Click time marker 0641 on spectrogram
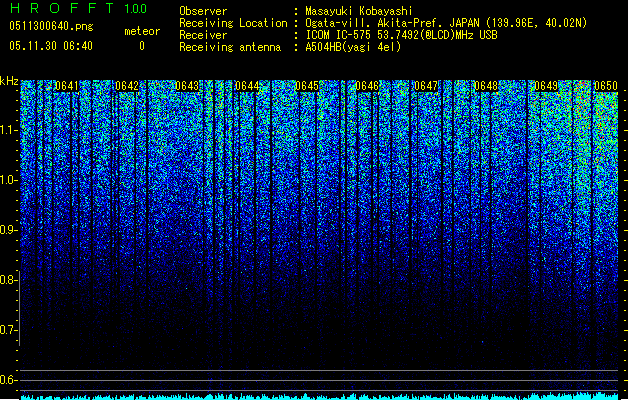Viewport: 629px width, 400px height. (67, 86)
